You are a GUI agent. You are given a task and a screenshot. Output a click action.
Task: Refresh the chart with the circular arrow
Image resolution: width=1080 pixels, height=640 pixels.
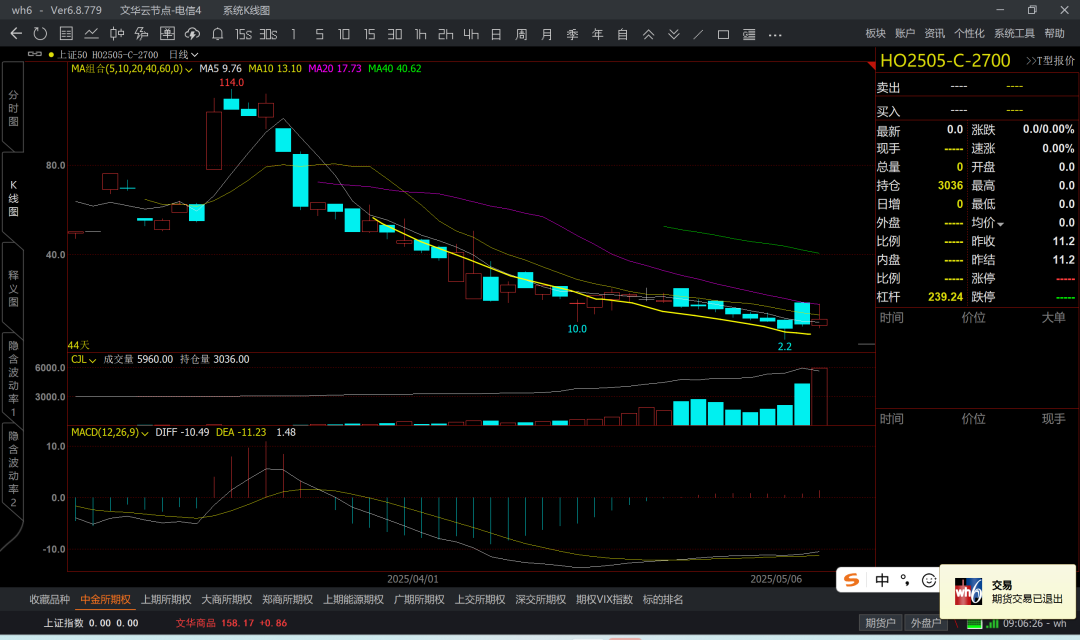click(x=40, y=34)
